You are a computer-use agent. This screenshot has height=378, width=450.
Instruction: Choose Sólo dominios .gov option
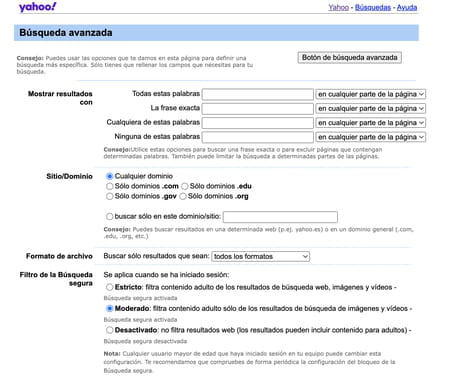click(109, 196)
